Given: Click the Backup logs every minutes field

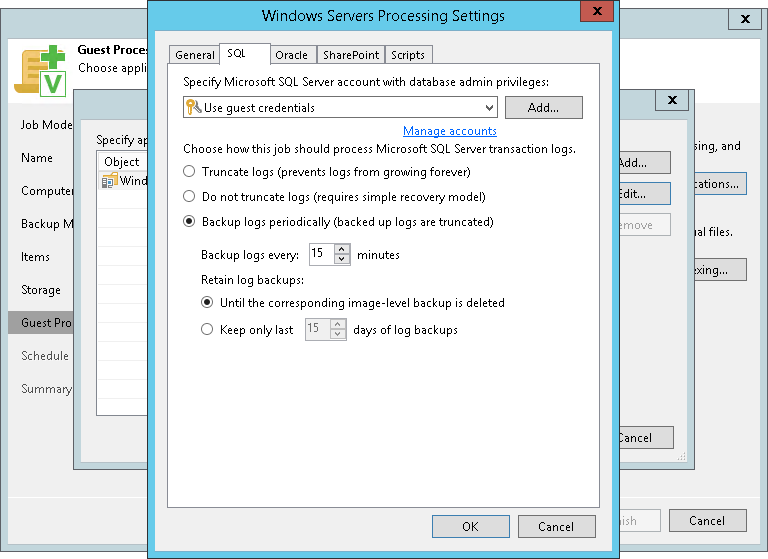Looking at the screenshot, I should tap(322, 254).
